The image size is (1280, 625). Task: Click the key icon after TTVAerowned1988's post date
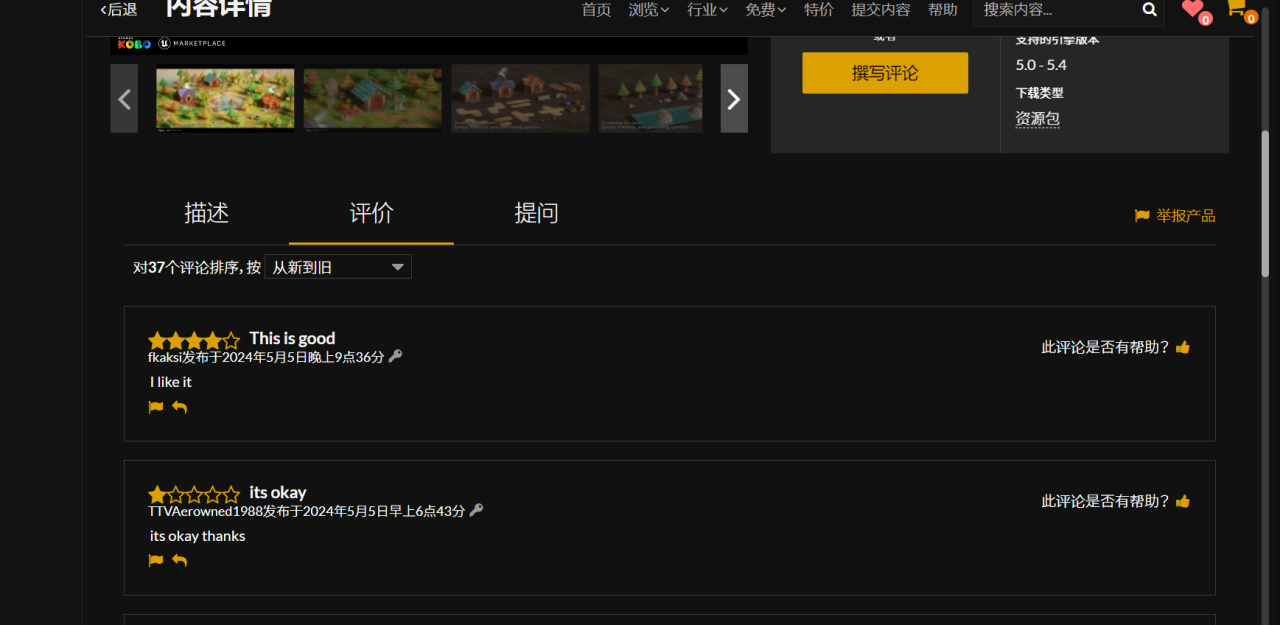(x=476, y=510)
